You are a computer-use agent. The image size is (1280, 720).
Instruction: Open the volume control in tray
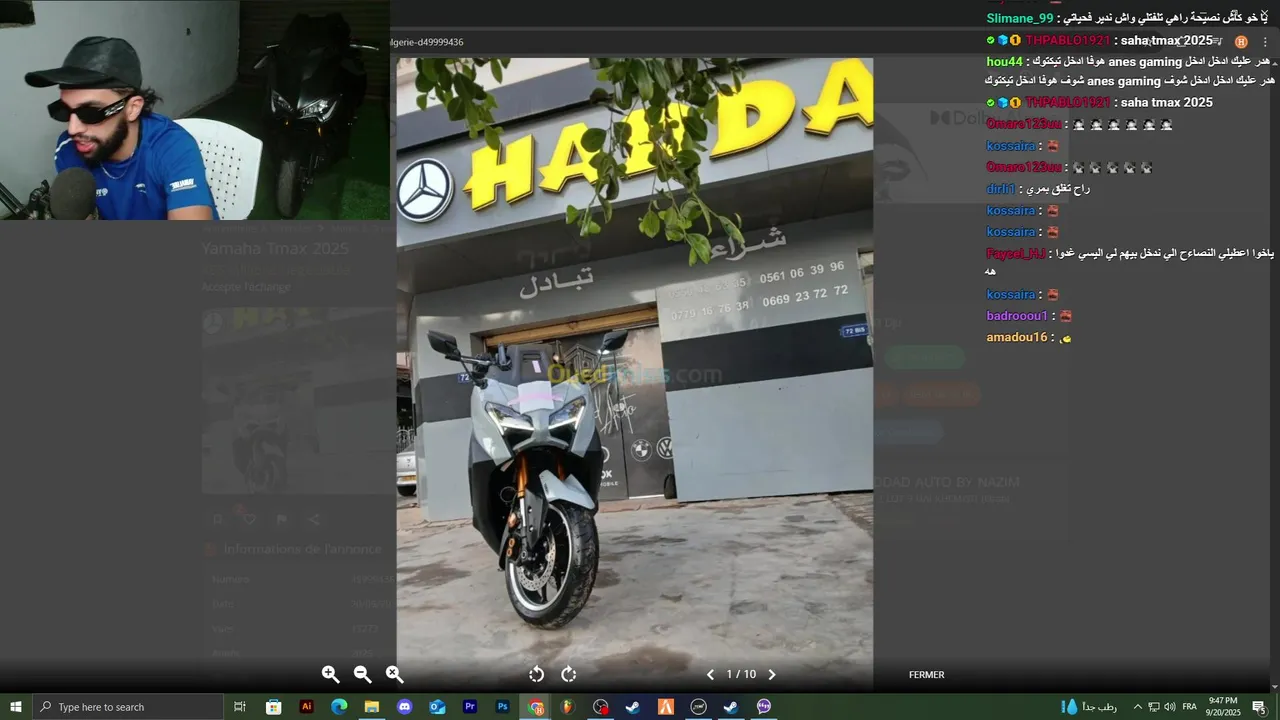(x=1170, y=707)
